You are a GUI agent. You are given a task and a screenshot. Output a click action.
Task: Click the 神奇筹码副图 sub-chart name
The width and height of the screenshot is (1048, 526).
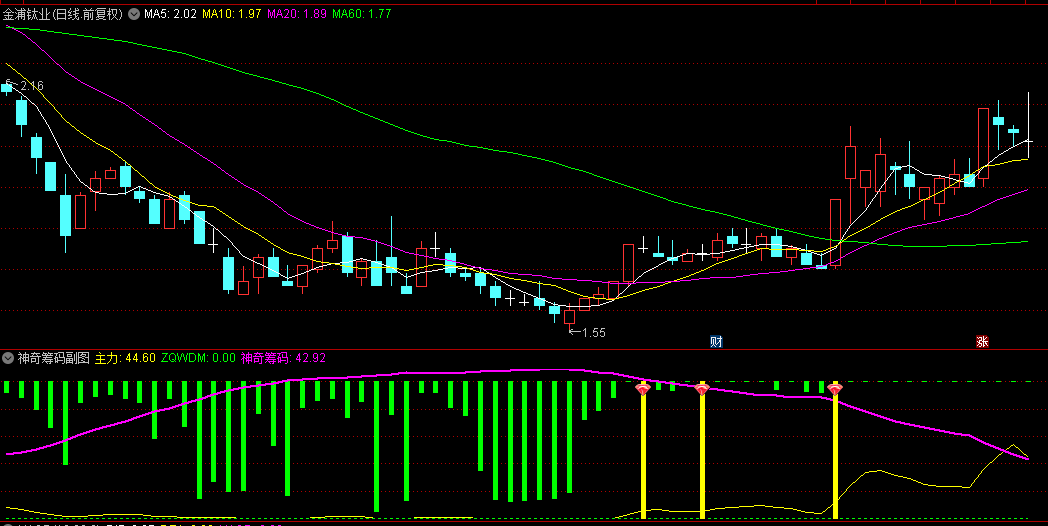[x=53, y=358]
